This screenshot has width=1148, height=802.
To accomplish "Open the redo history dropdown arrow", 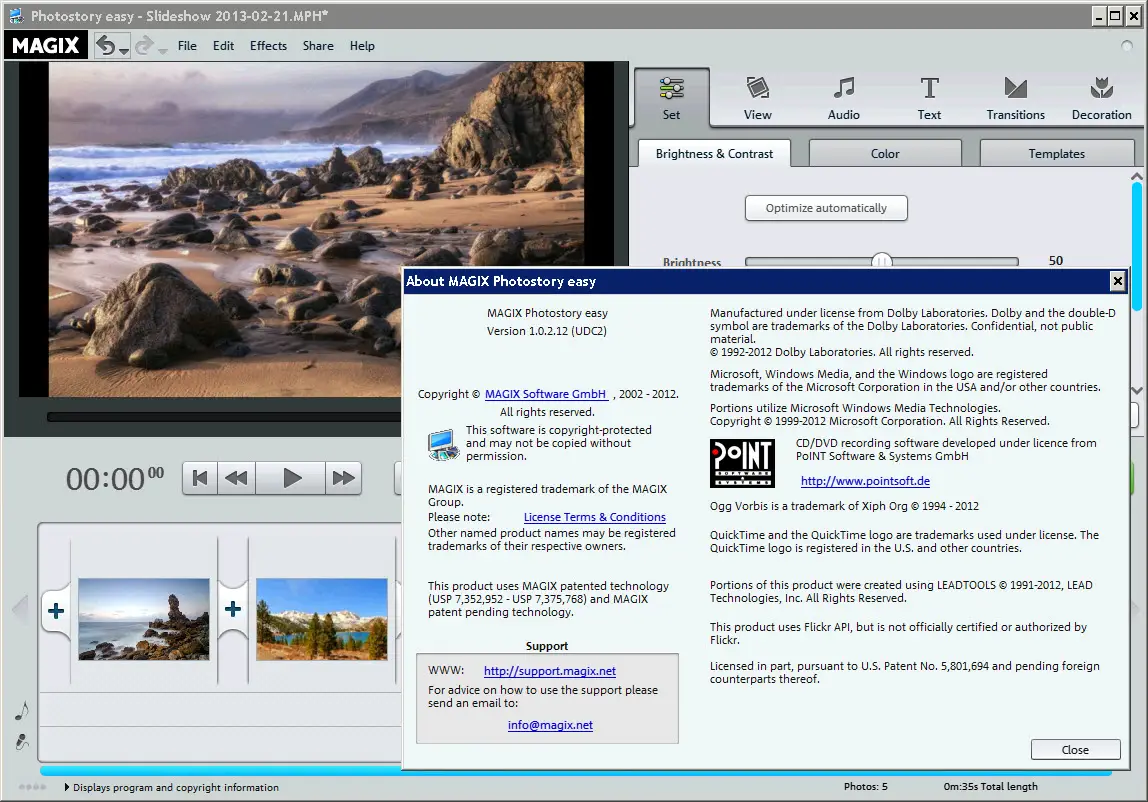I will (x=163, y=51).
